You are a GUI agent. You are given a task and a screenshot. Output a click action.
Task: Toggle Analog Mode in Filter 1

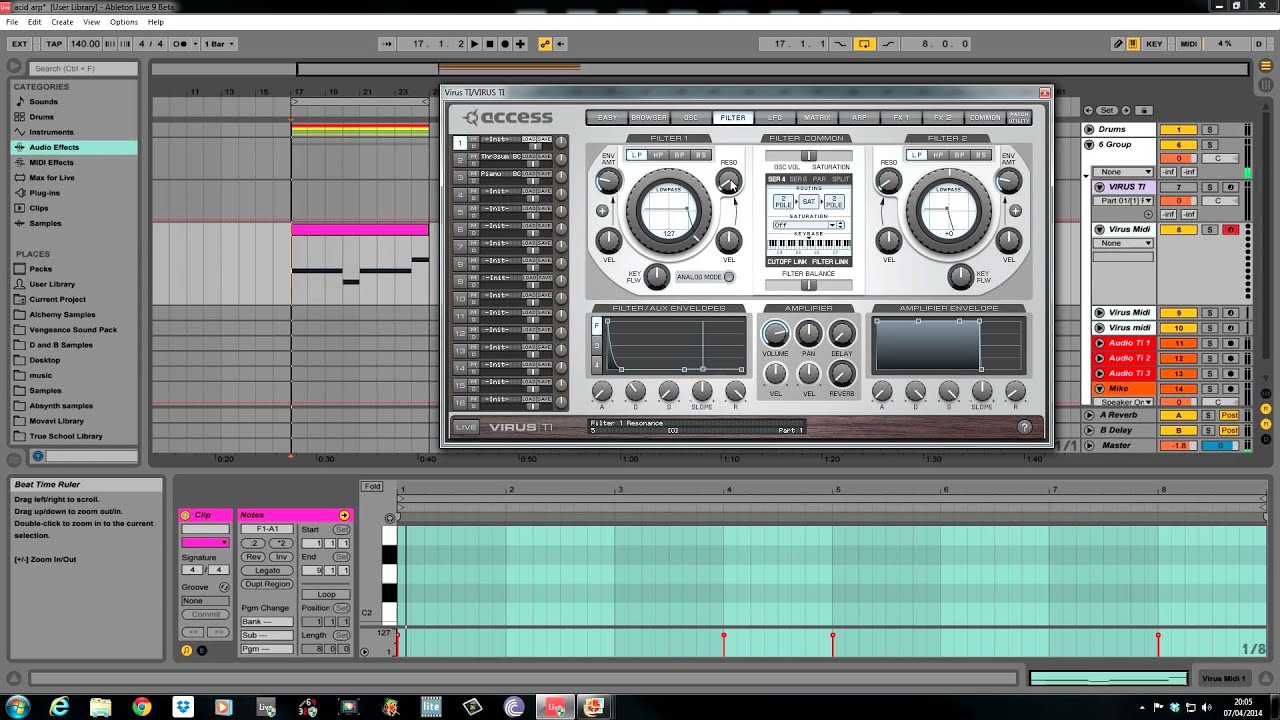(x=729, y=277)
